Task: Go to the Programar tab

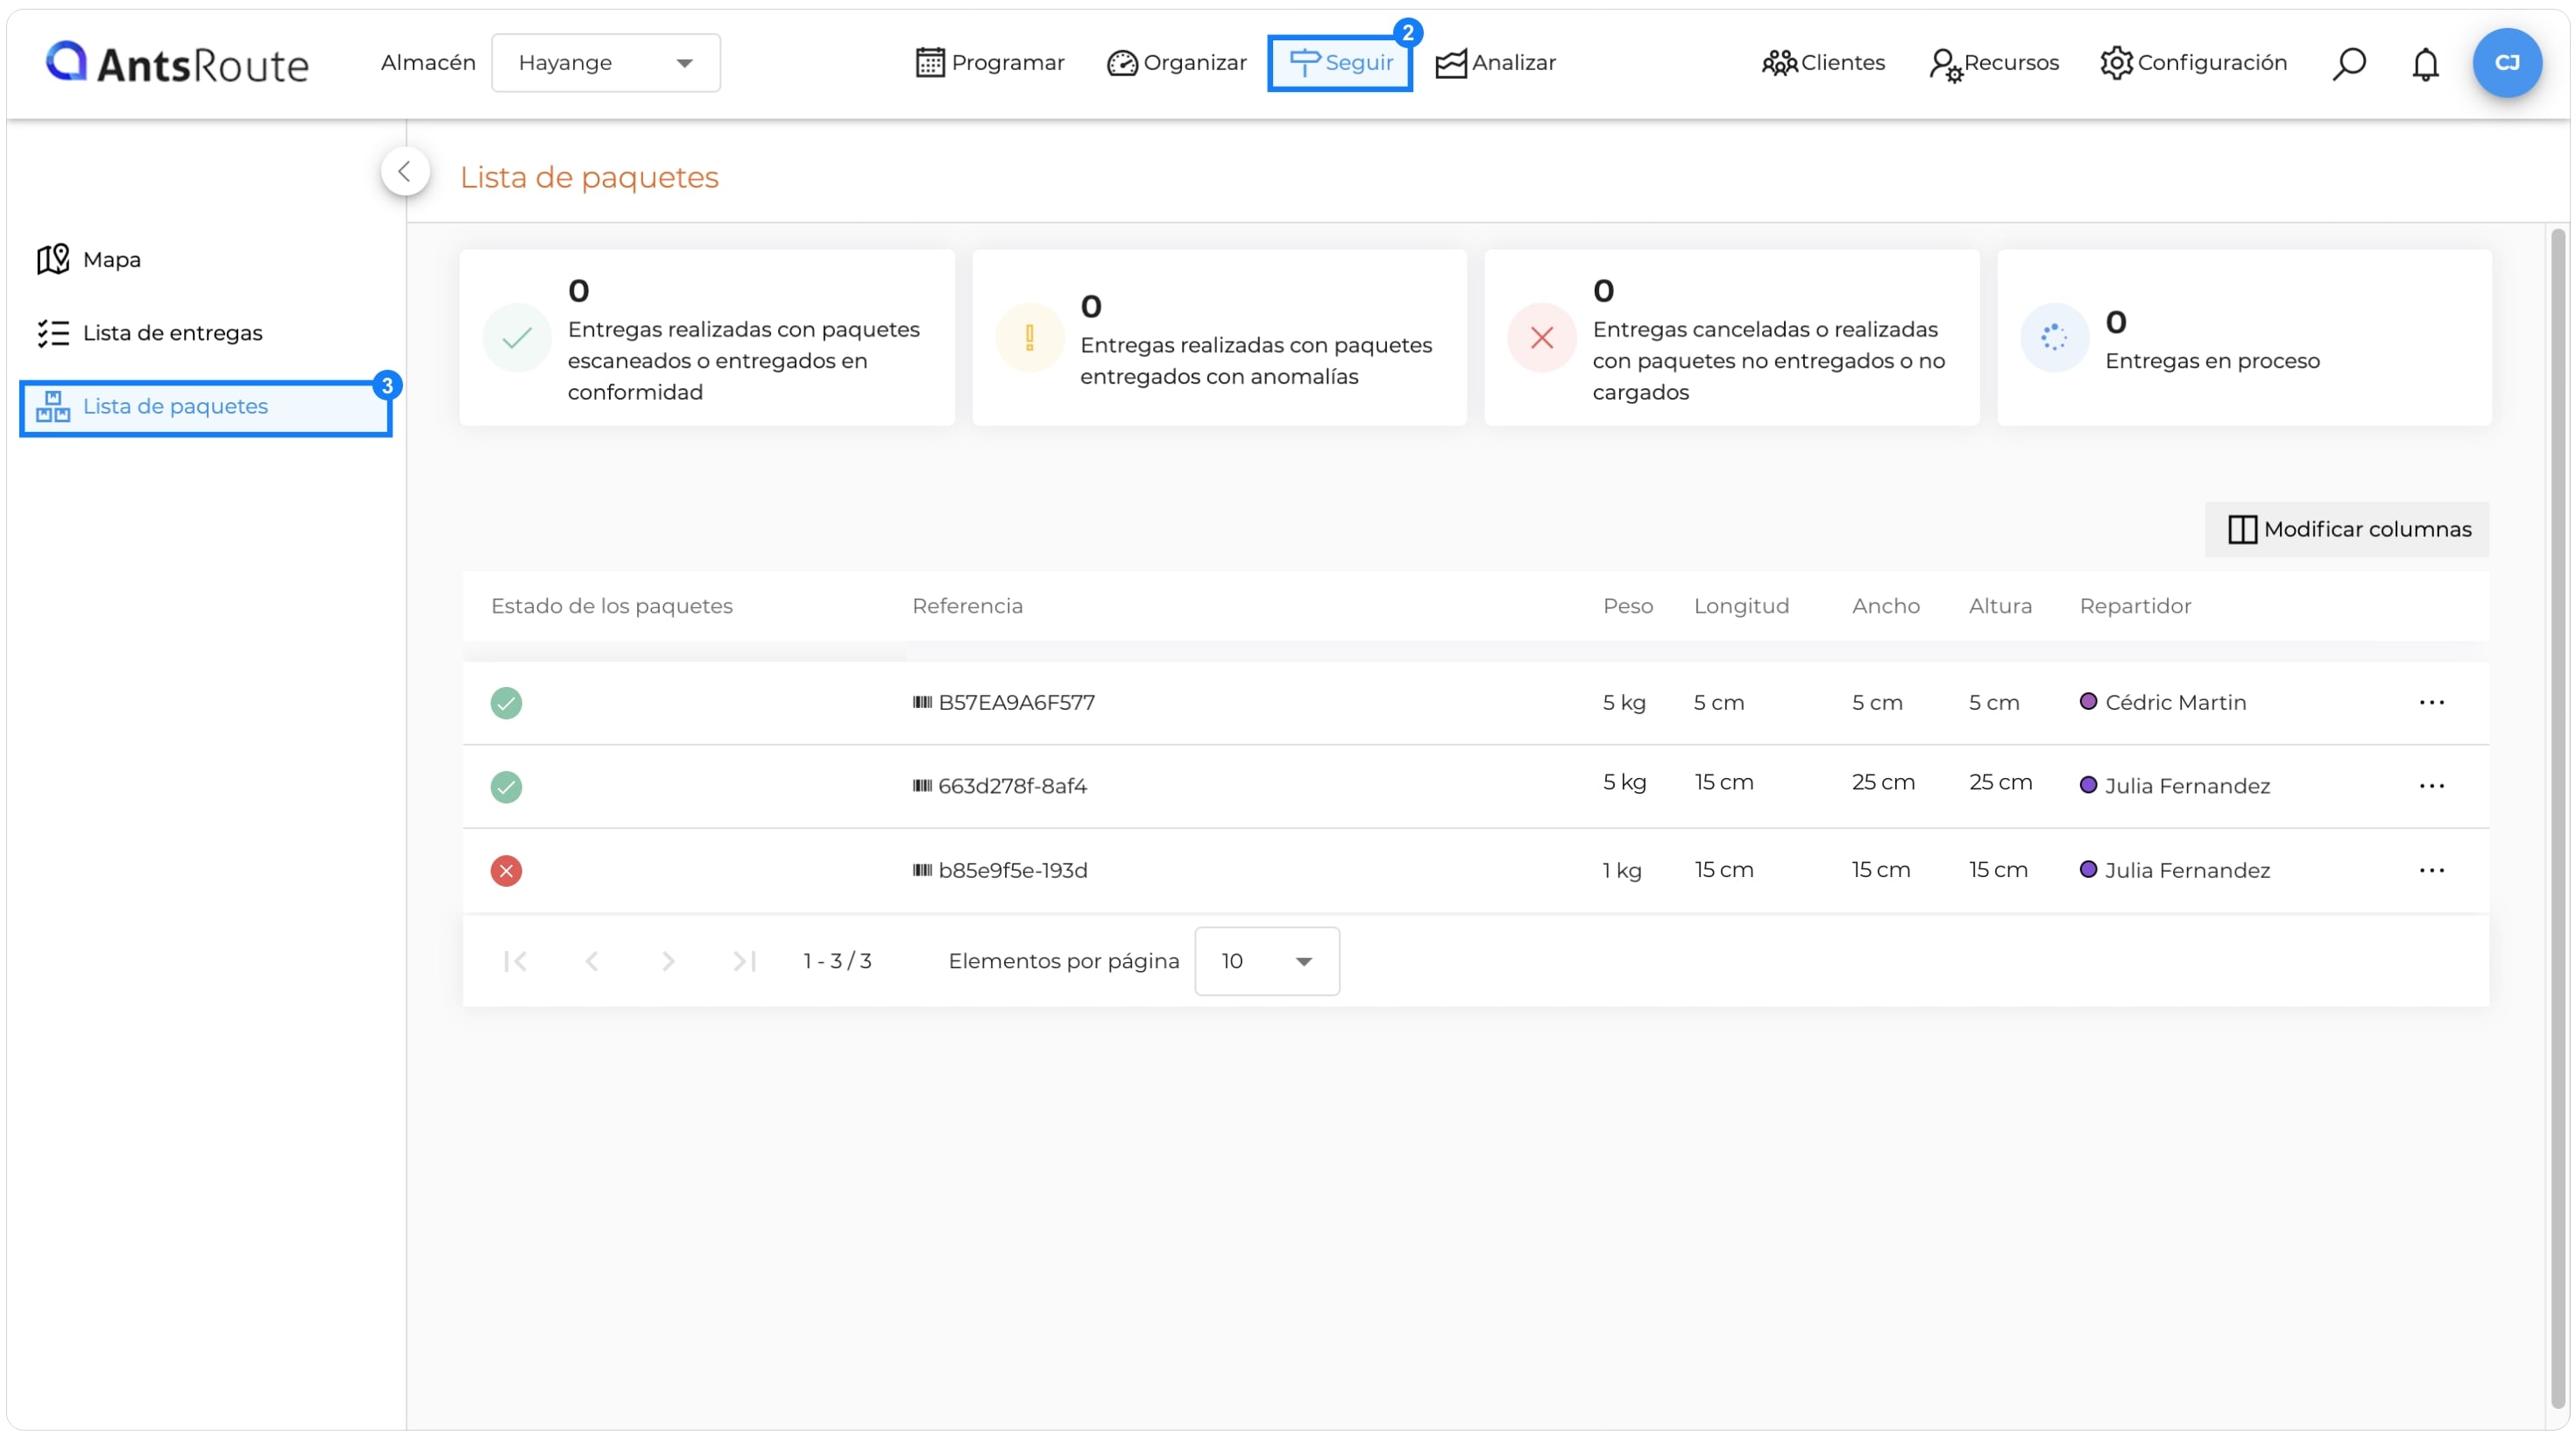Action: (990, 63)
